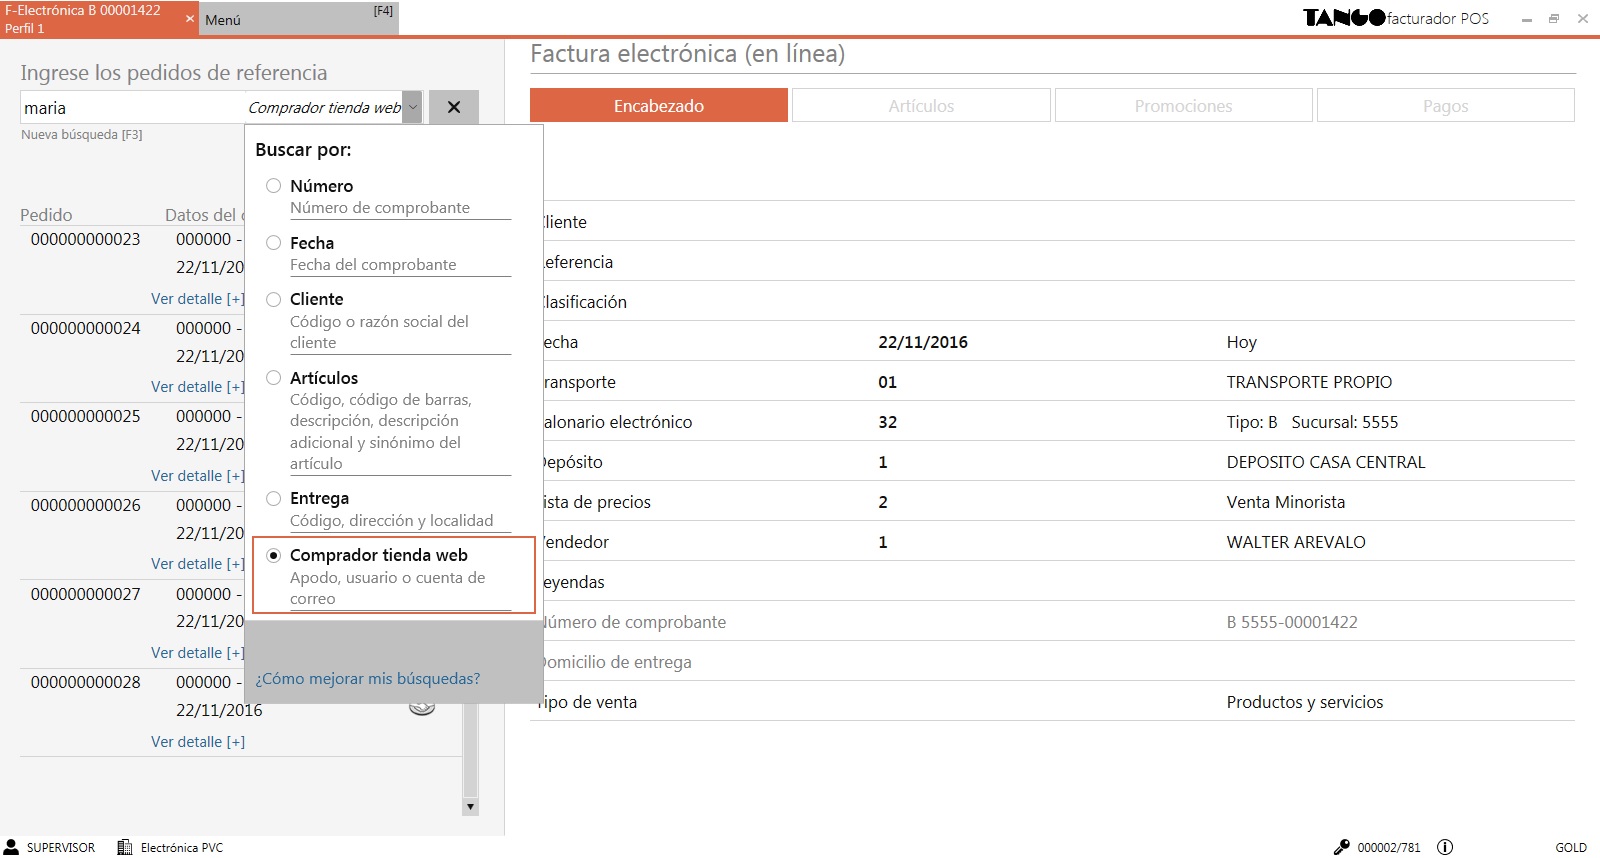
Task: Click the license key icon
Action: point(1341,847)
